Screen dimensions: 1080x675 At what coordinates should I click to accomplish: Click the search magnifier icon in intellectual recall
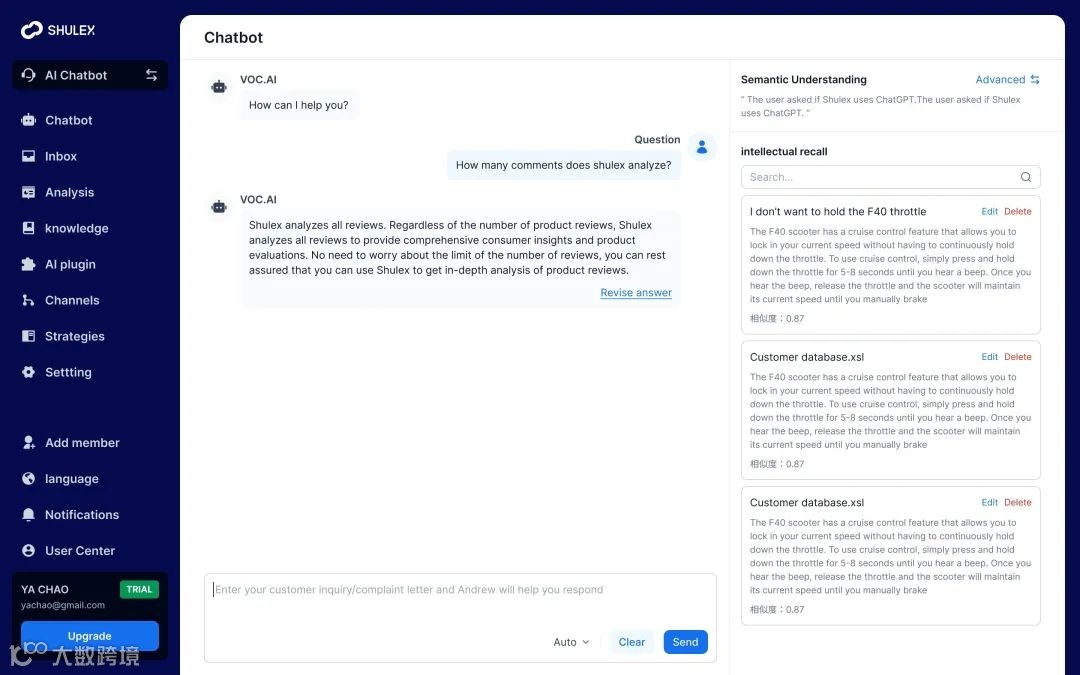[x=1026, y=177]
